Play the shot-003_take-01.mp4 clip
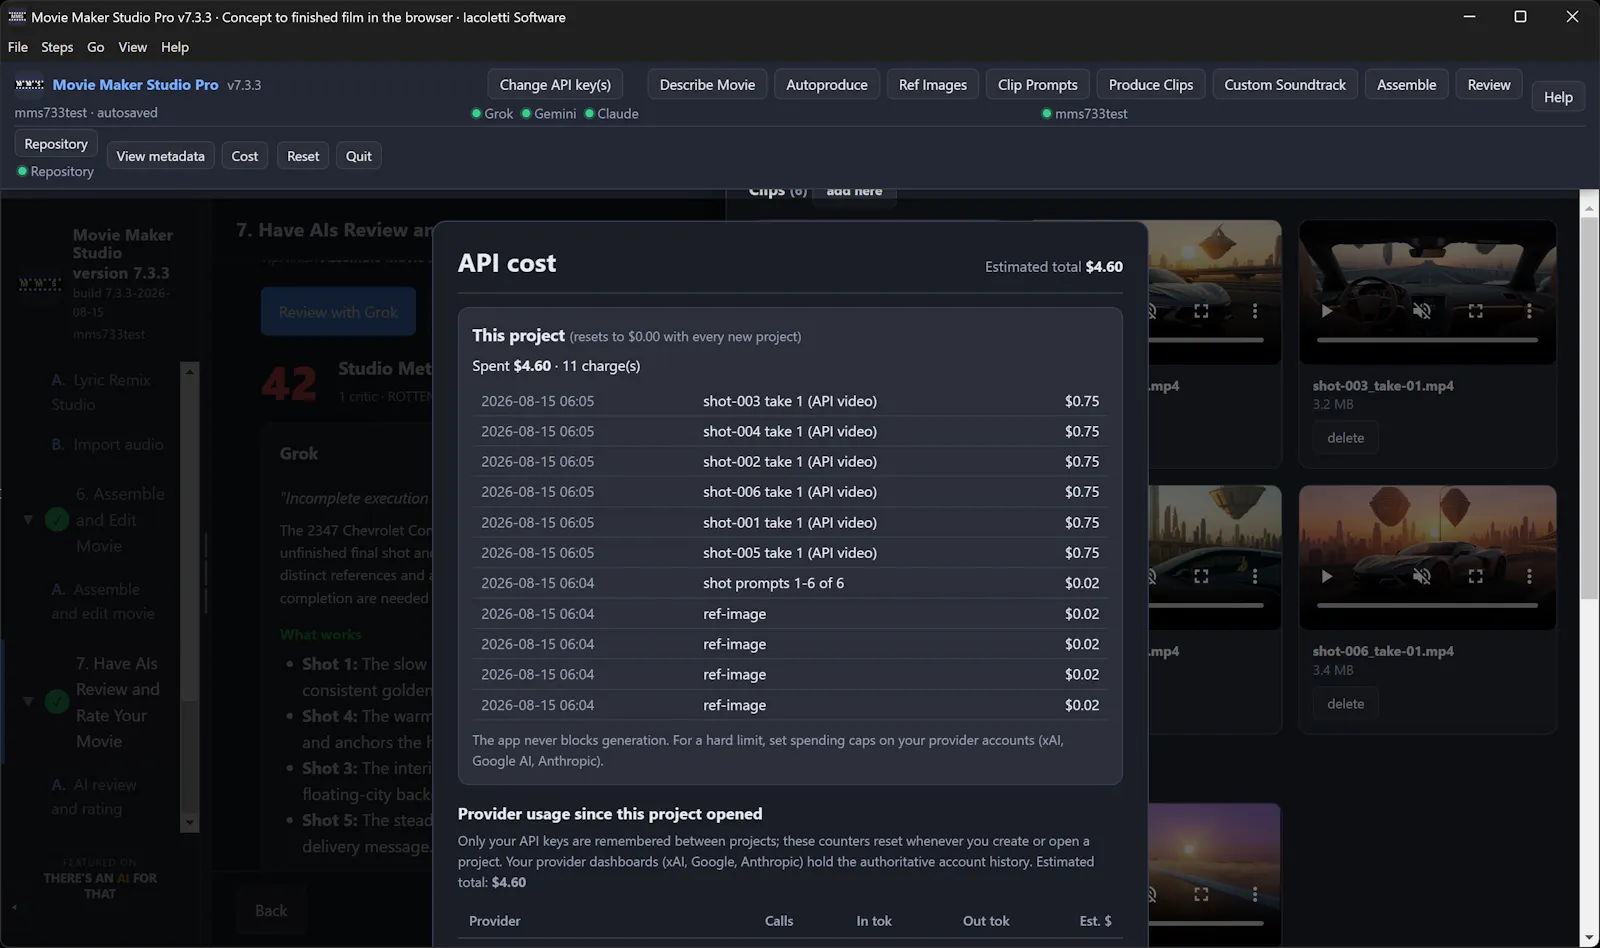This screenshot has width=1600, height=948. (1326, 311)
